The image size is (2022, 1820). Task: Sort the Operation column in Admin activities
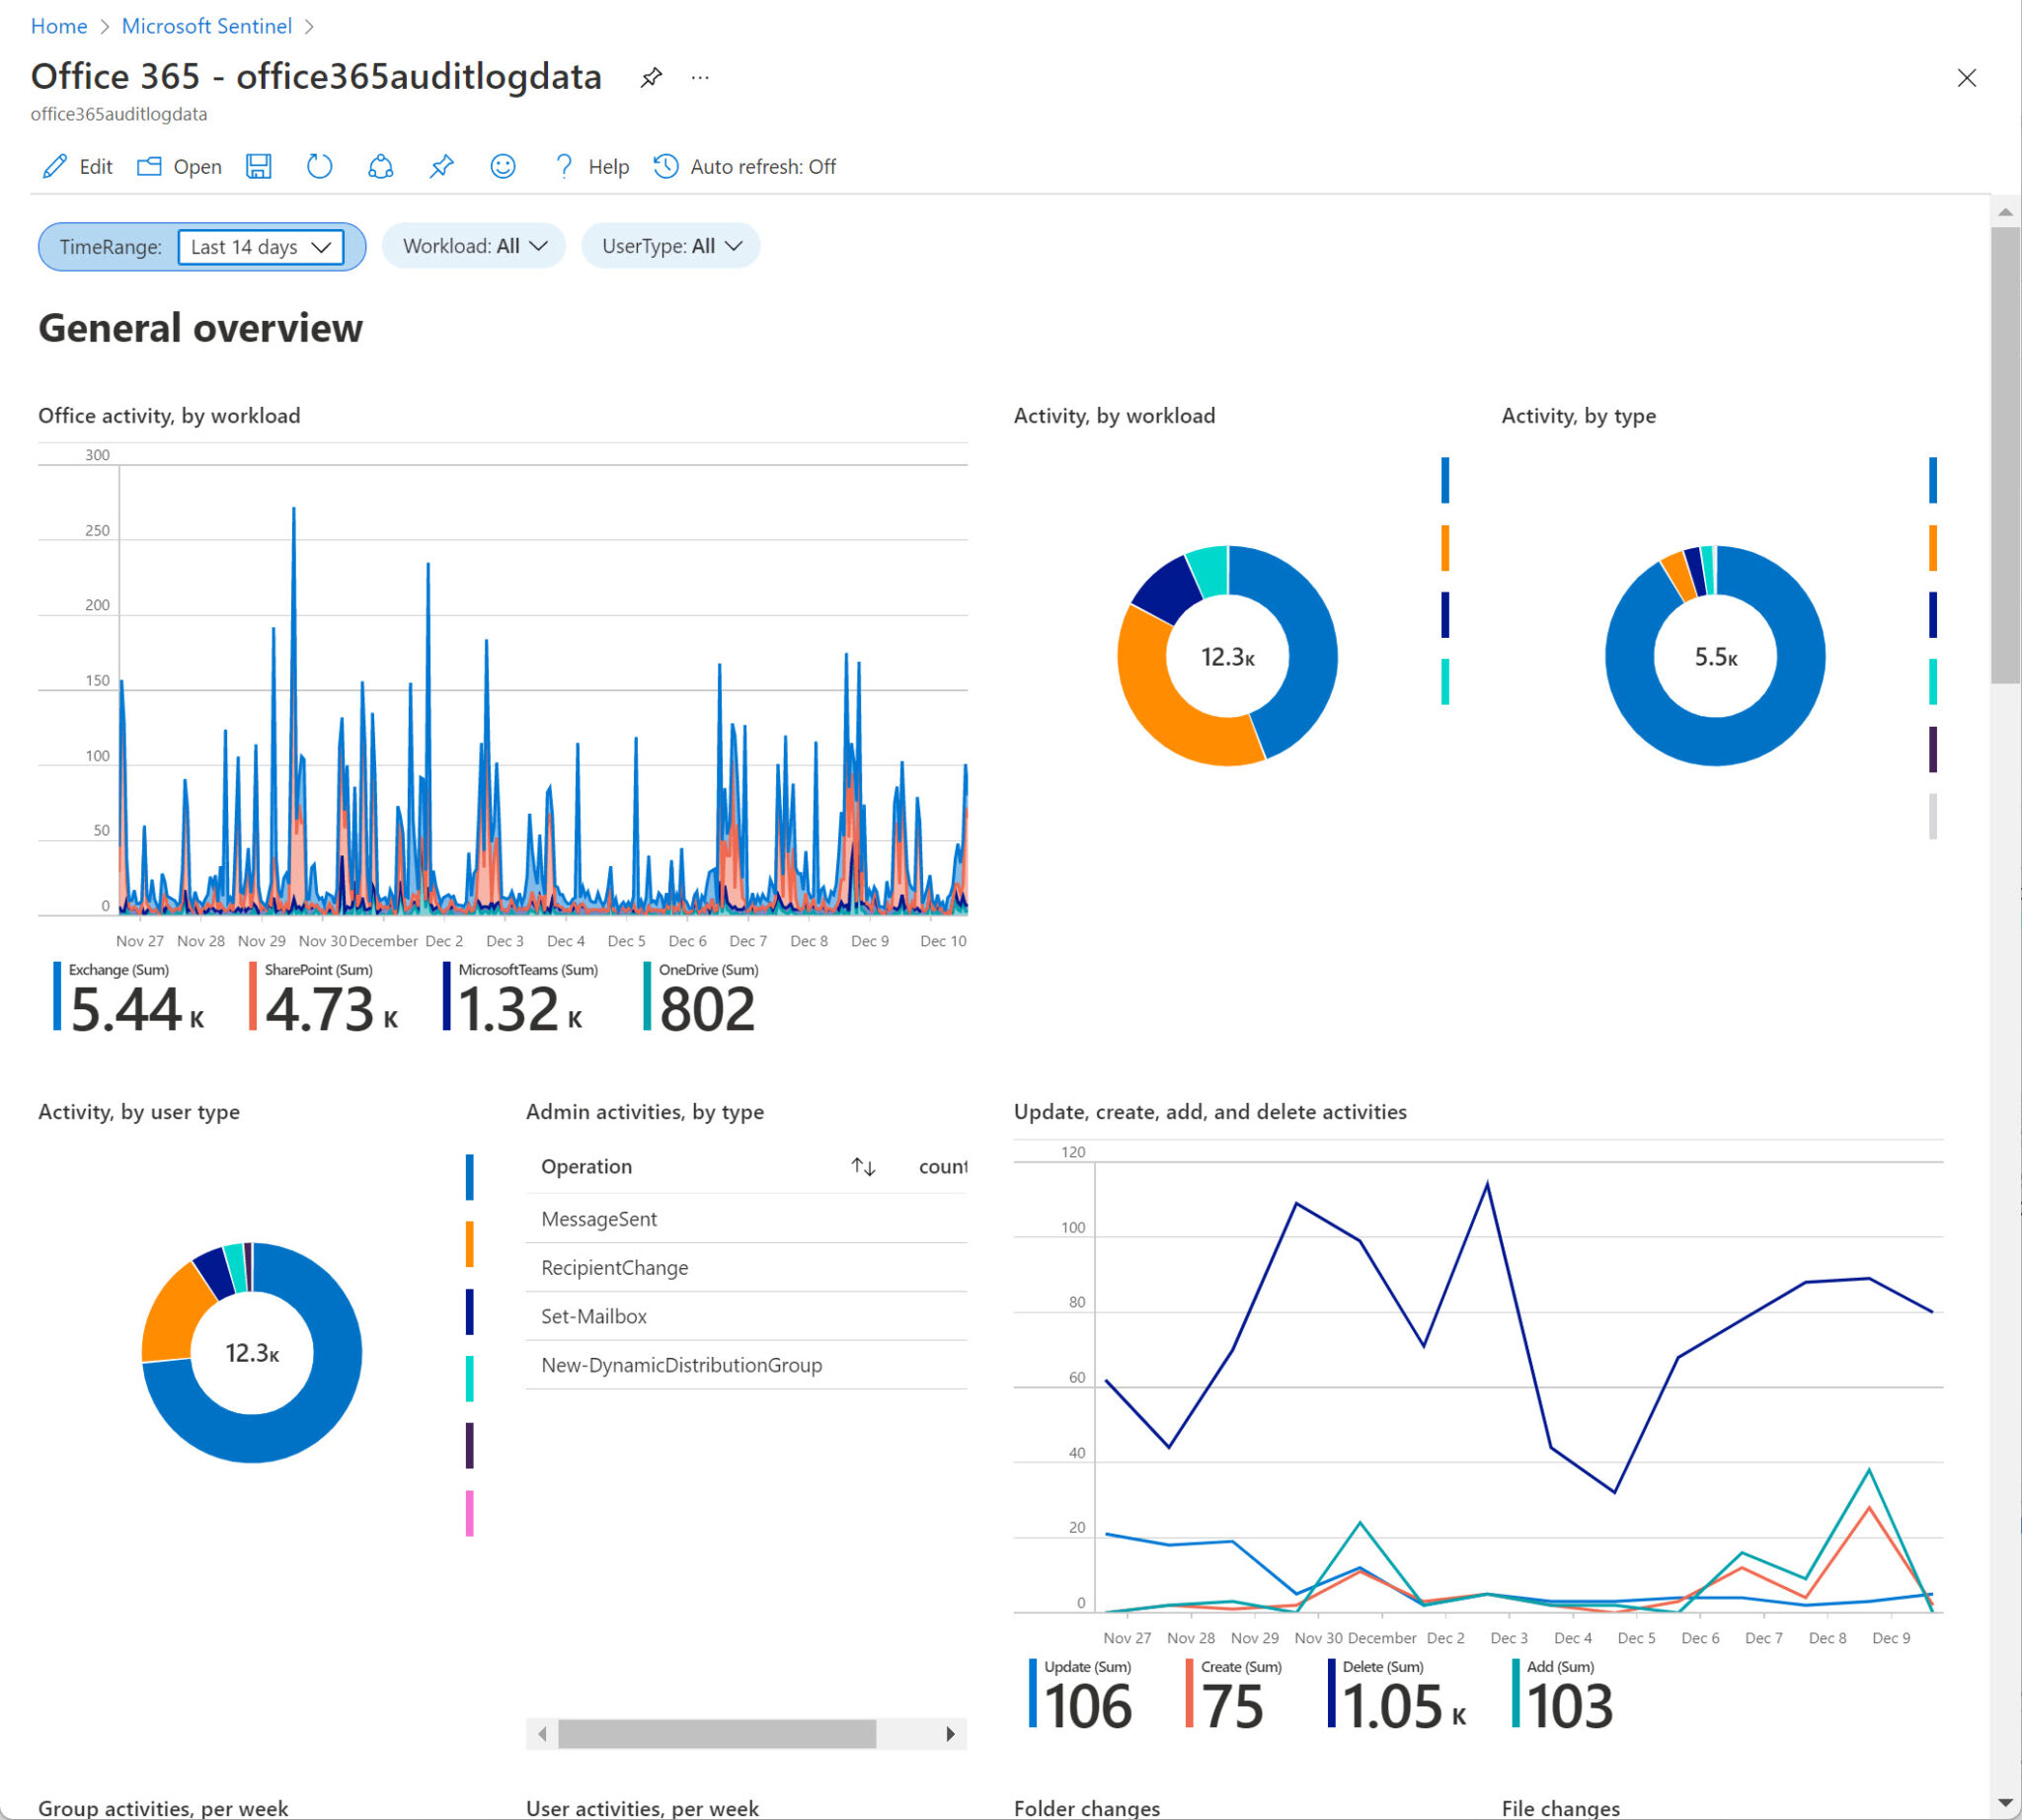pyautogui.click(x=862, y=1166)
